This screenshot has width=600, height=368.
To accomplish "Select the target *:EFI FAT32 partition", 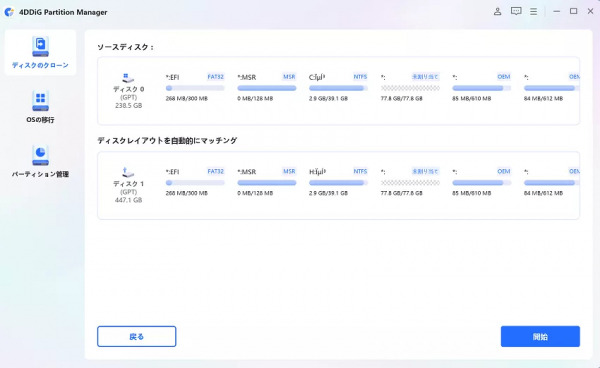I will pyautogui.click(x=195, y=182).
